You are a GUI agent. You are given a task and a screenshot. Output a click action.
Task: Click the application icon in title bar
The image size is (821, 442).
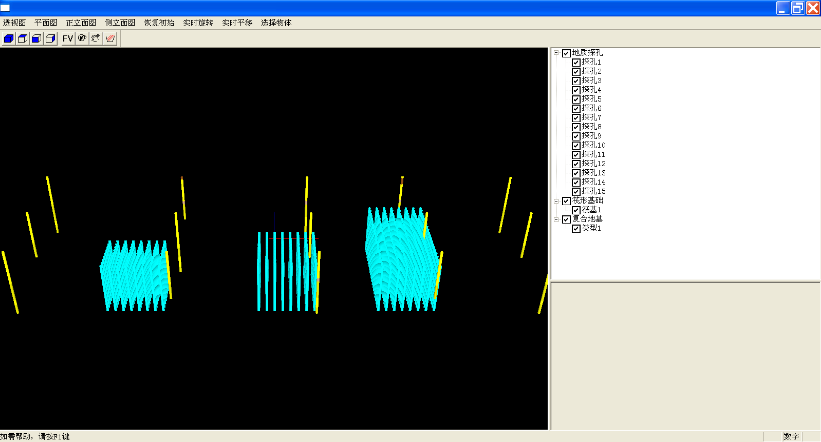[x=5, y=7]
